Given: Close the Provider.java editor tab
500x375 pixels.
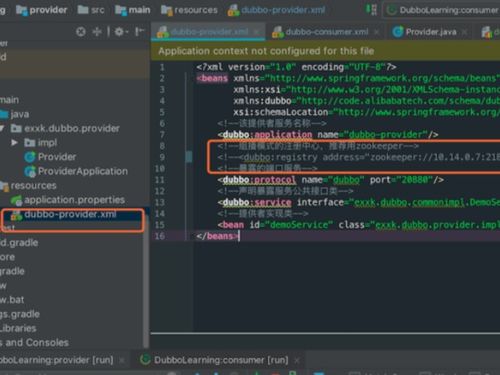Looking at the screenshot, I should 465,32.
